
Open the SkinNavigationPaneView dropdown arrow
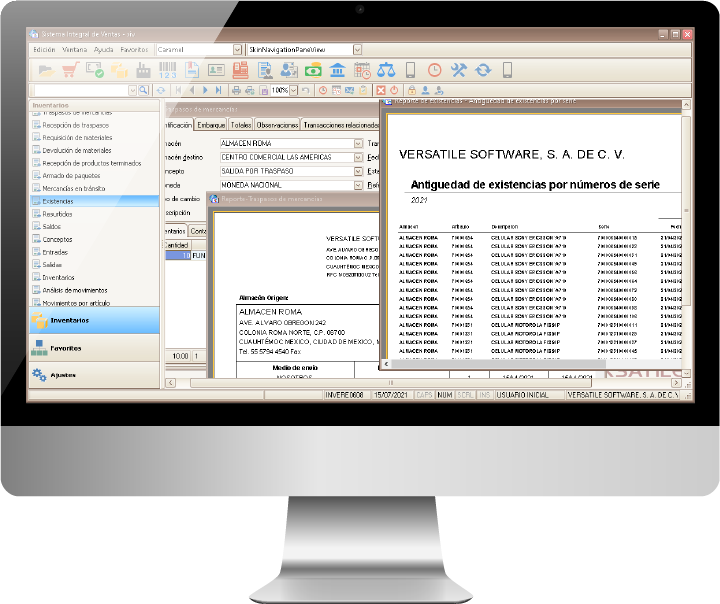click(357, 49)
